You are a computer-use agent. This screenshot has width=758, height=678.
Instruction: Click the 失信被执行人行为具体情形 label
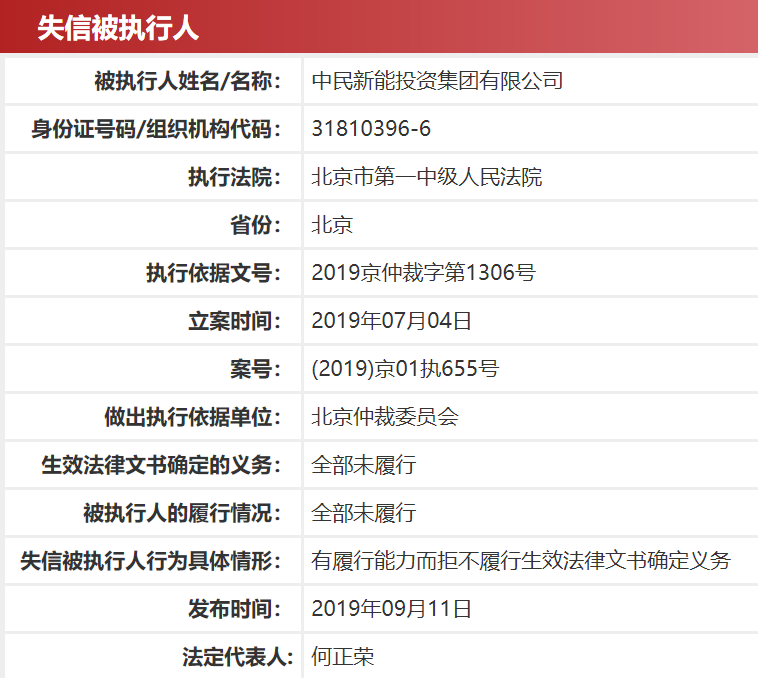click(x=151, y=561)
